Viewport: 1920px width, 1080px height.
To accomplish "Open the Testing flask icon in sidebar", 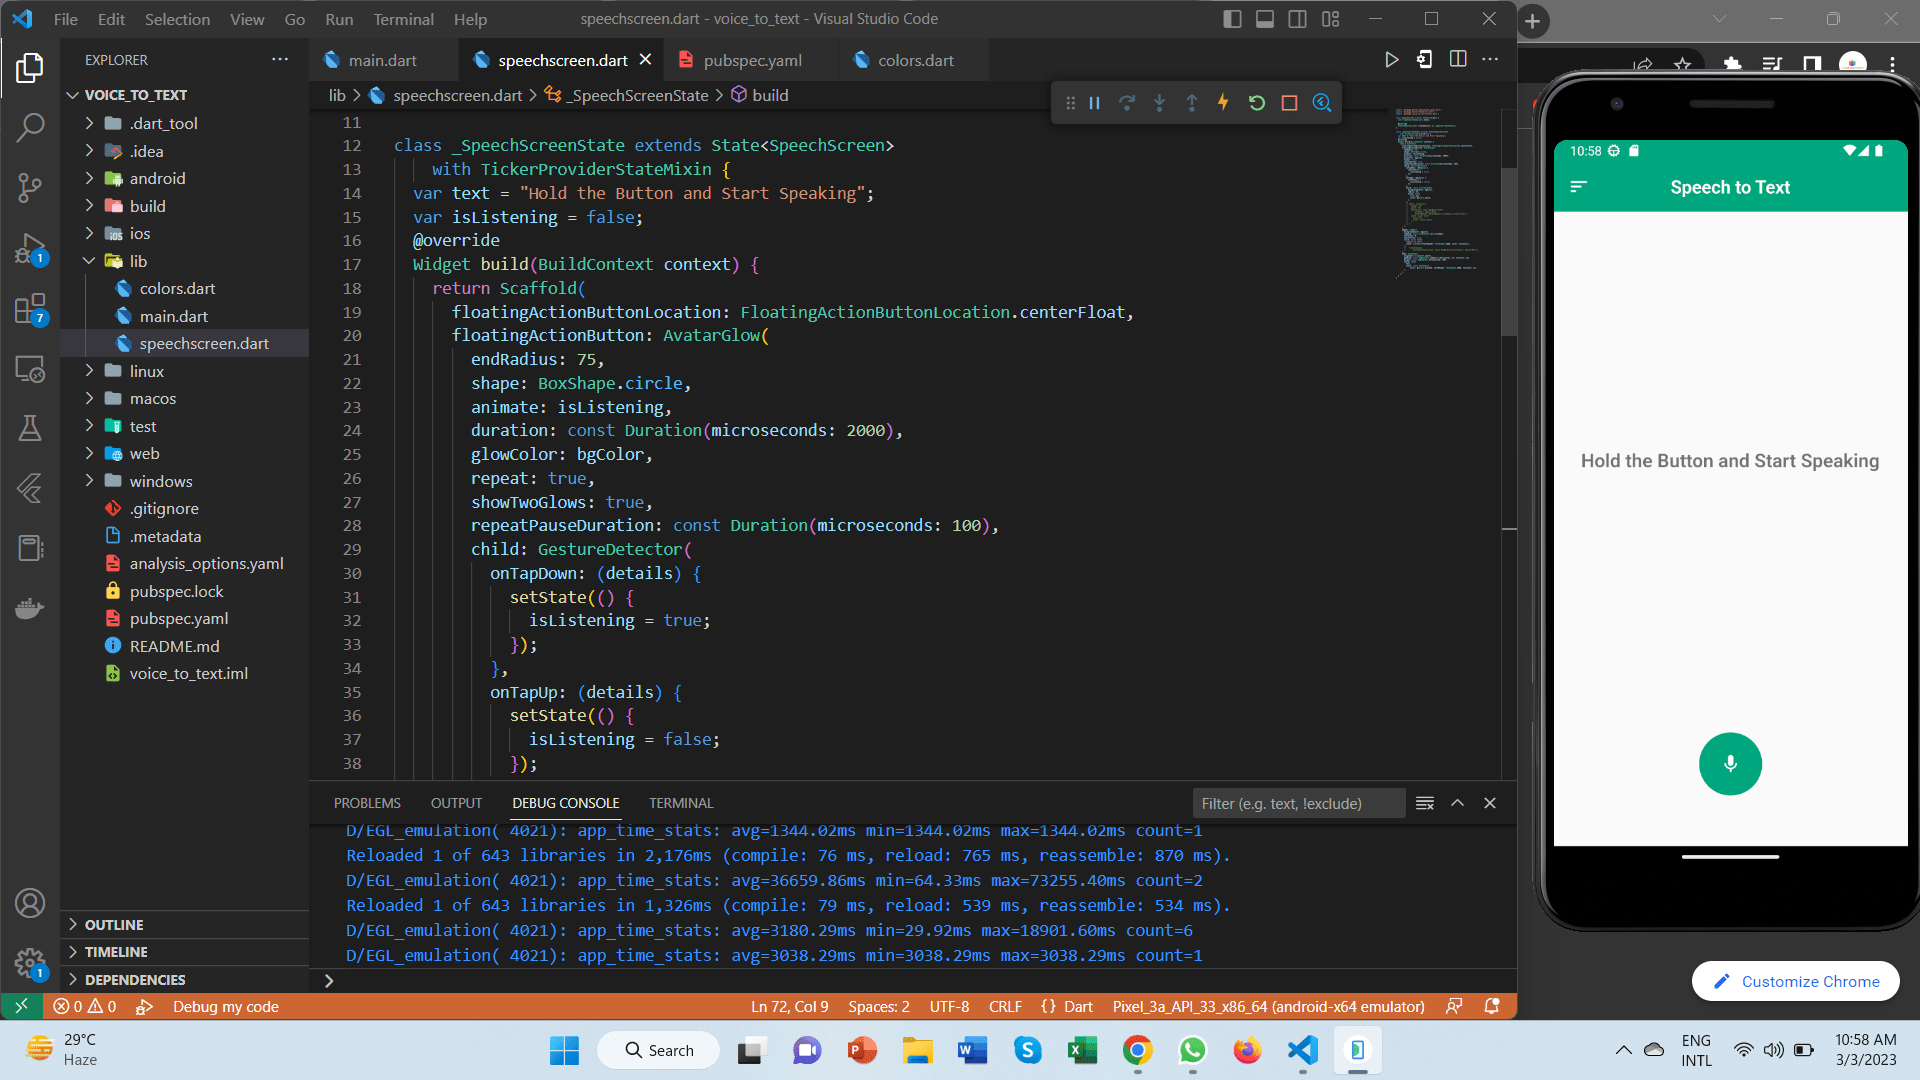I will click(x=30, y=428).
